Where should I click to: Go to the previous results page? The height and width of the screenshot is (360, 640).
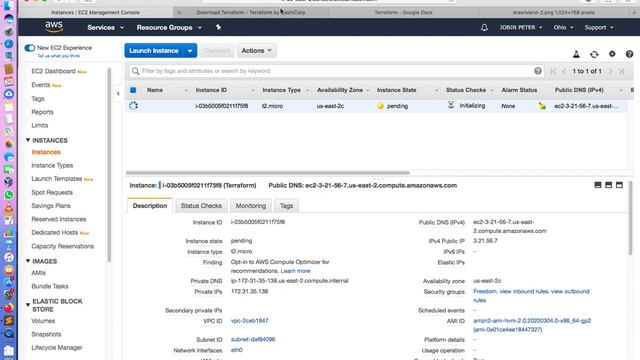[564, 71]
